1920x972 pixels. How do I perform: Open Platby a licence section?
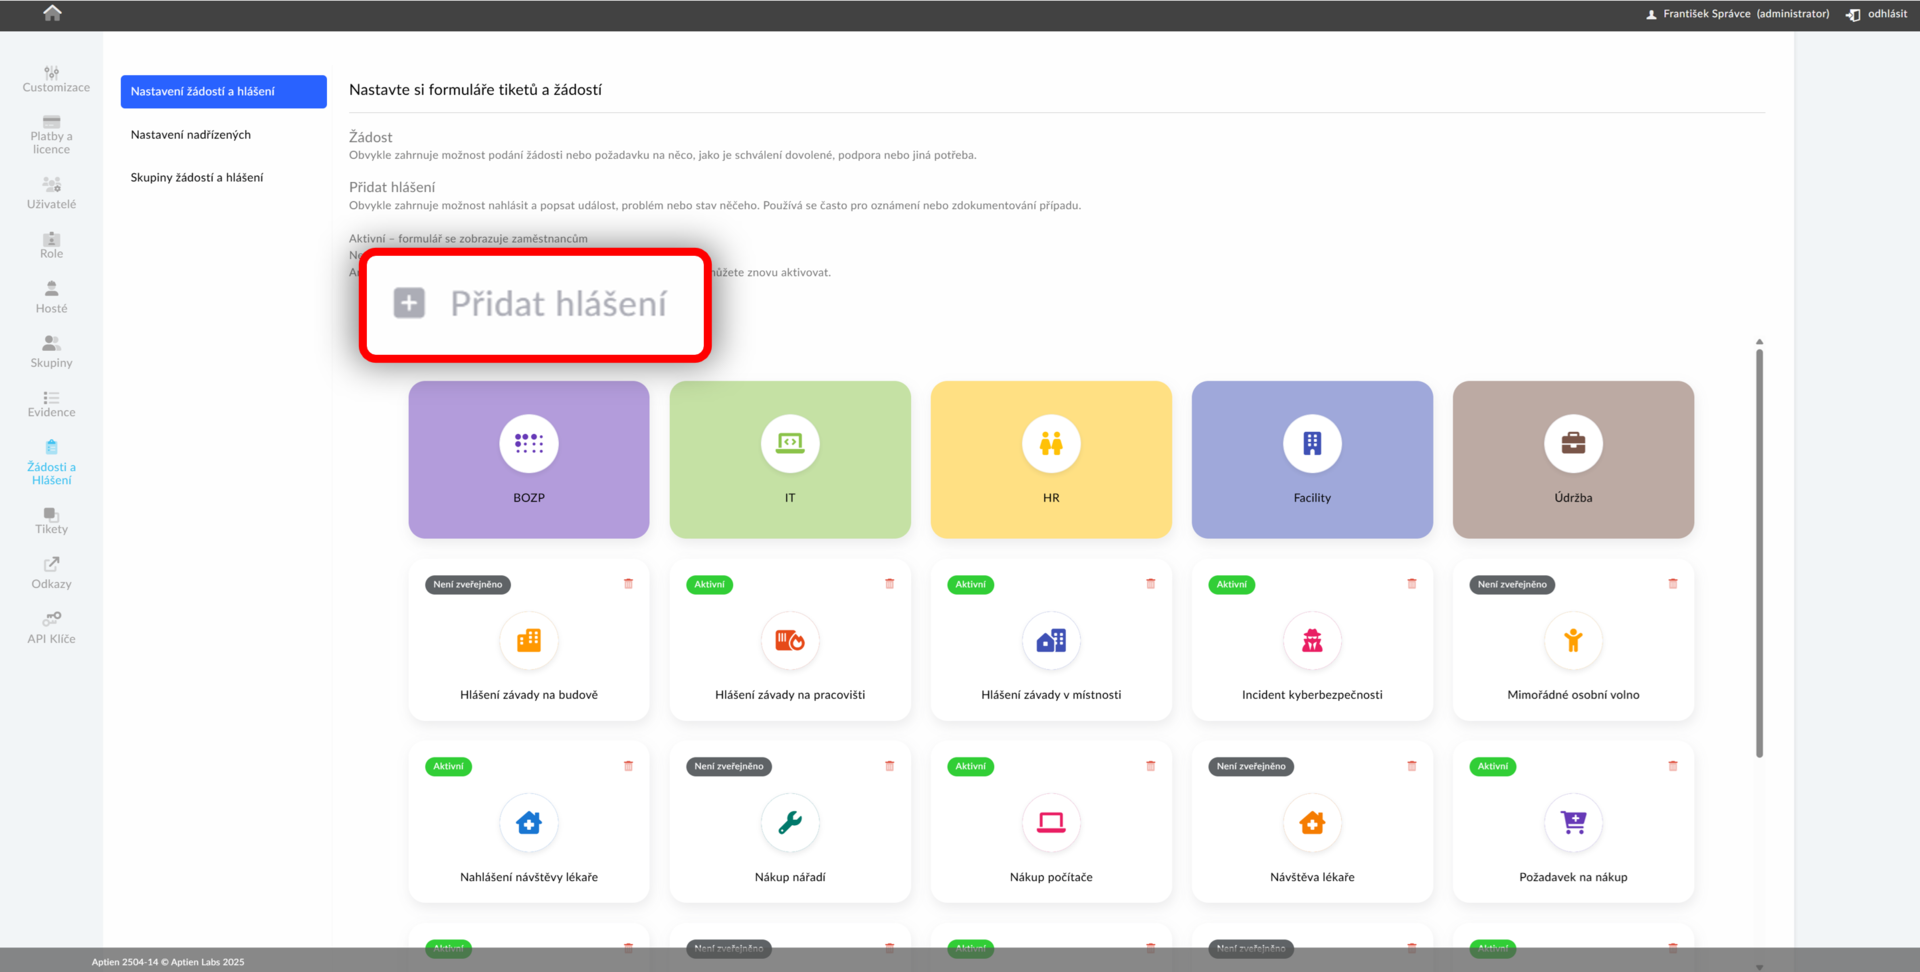[51, 135]
